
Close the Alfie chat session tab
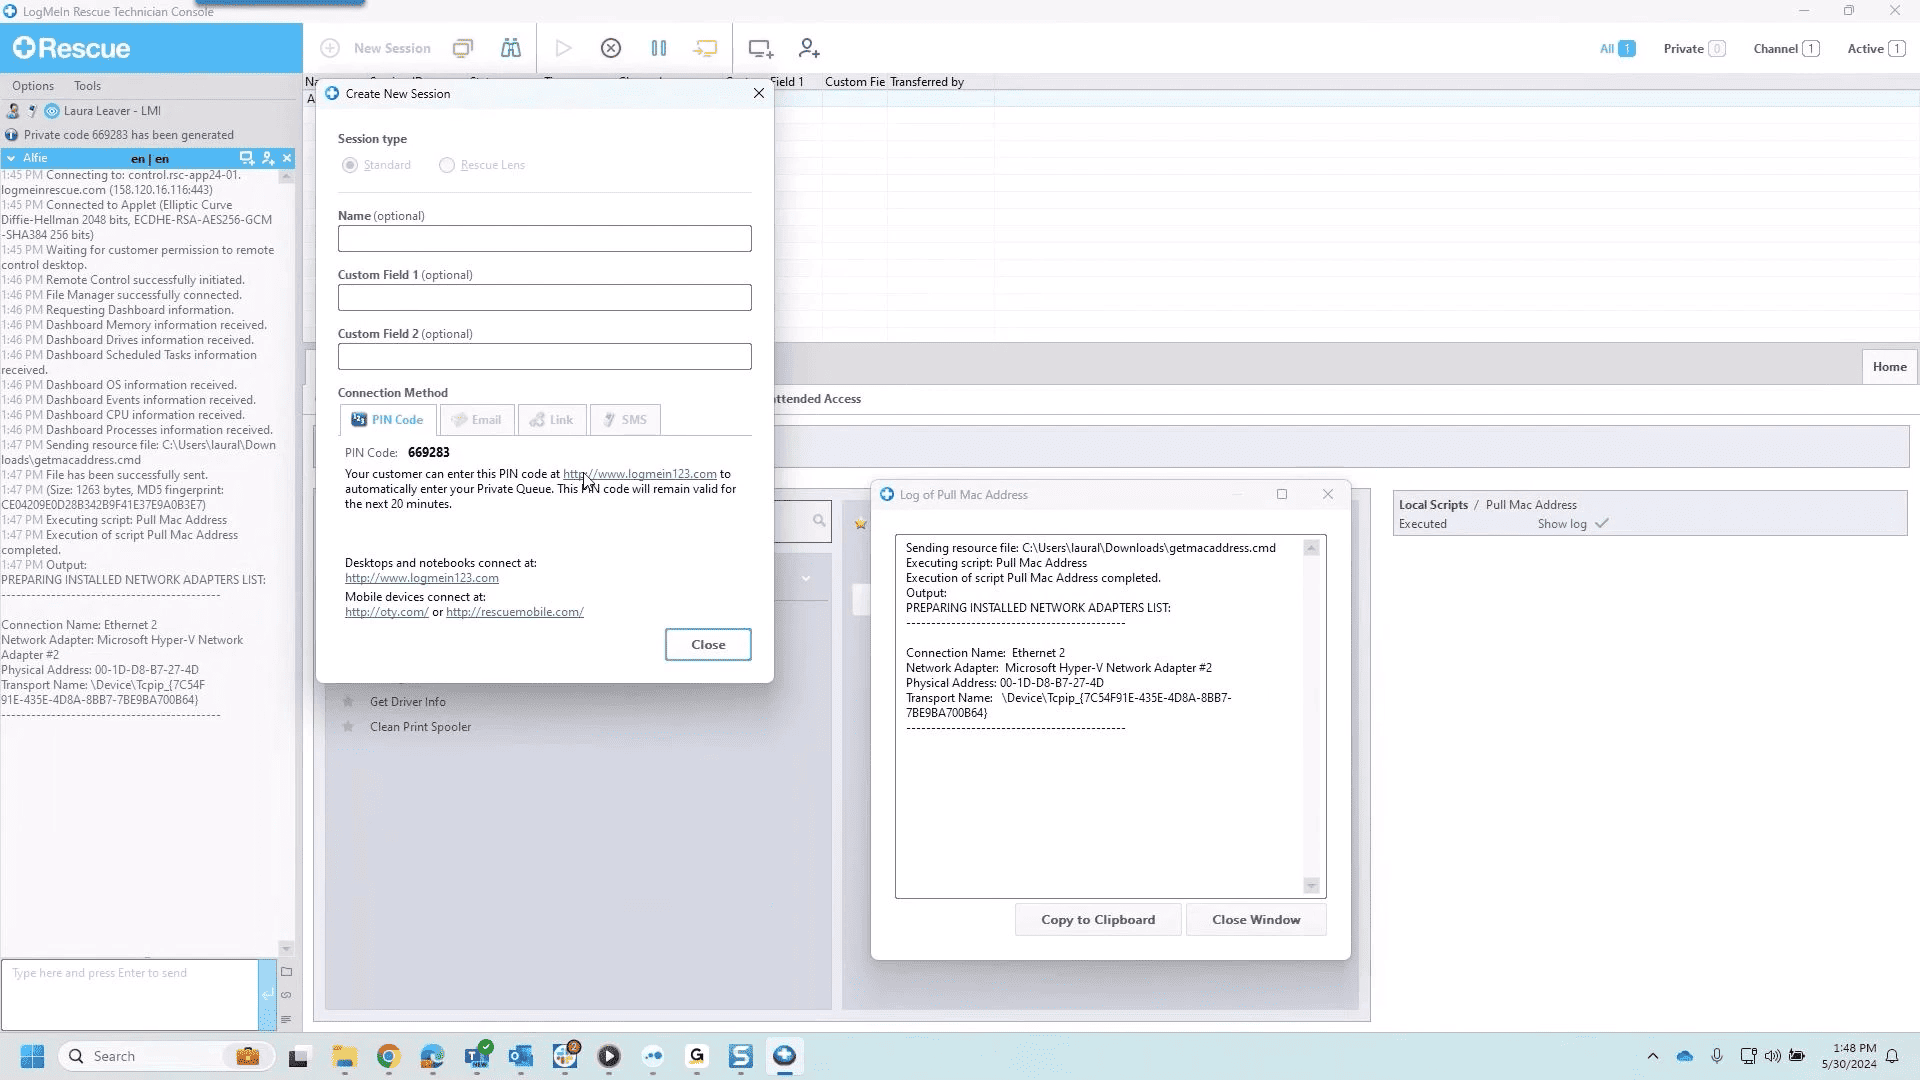pyautogui.click(x=287, y=158)
